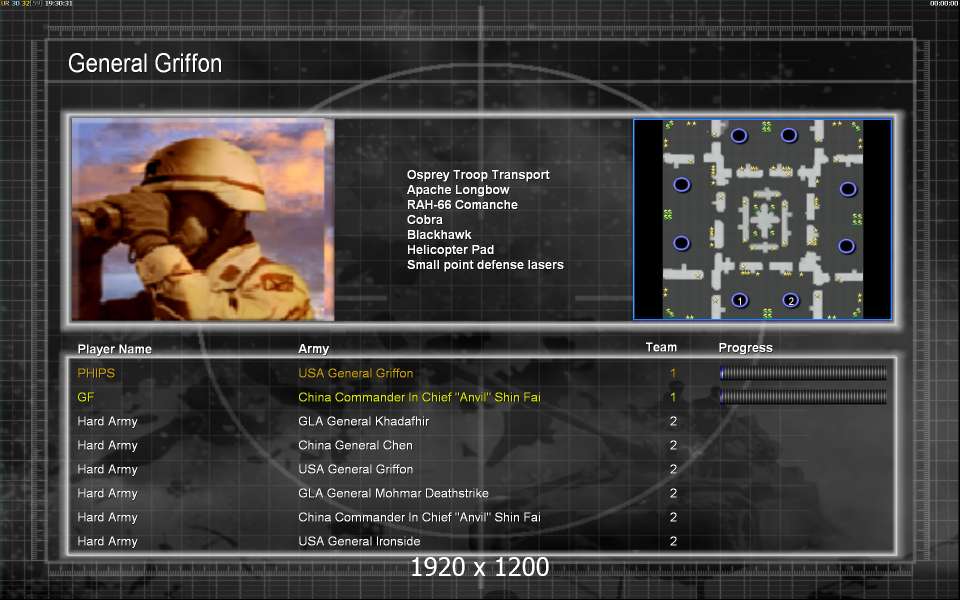Click the Hard Army USA General Griffon entry
Image resolution: width=960 pixels, height=600 pixels.
[356, 469]
